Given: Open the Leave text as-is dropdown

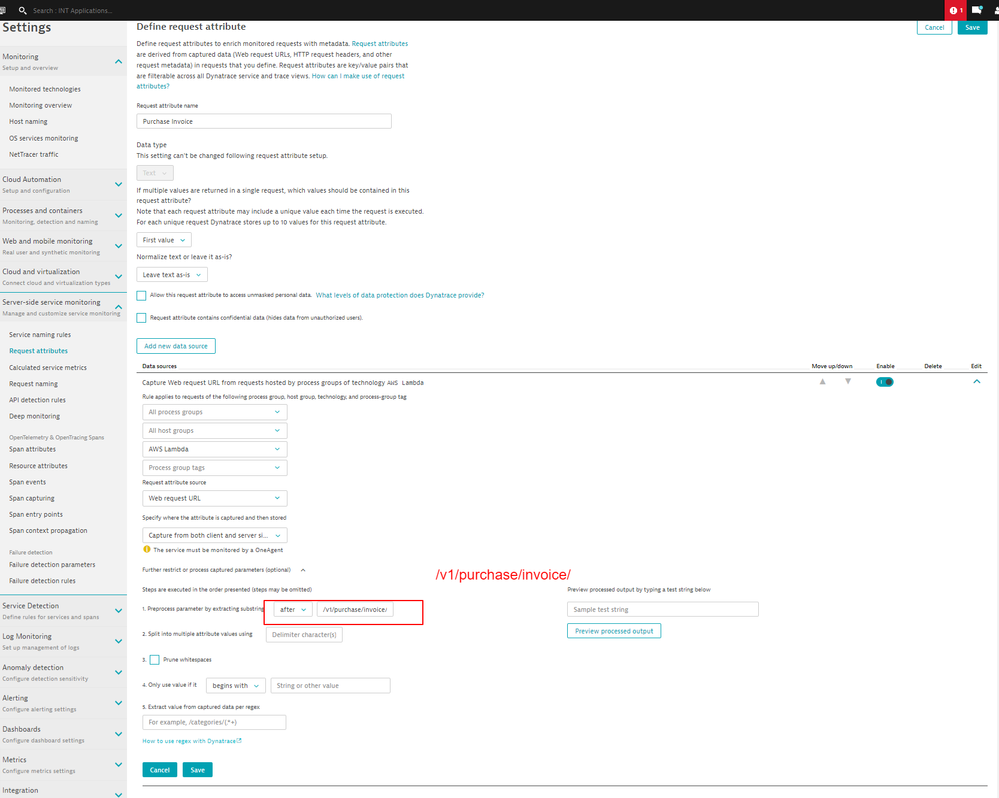Looking at the screenshot, I should [172, 274].
